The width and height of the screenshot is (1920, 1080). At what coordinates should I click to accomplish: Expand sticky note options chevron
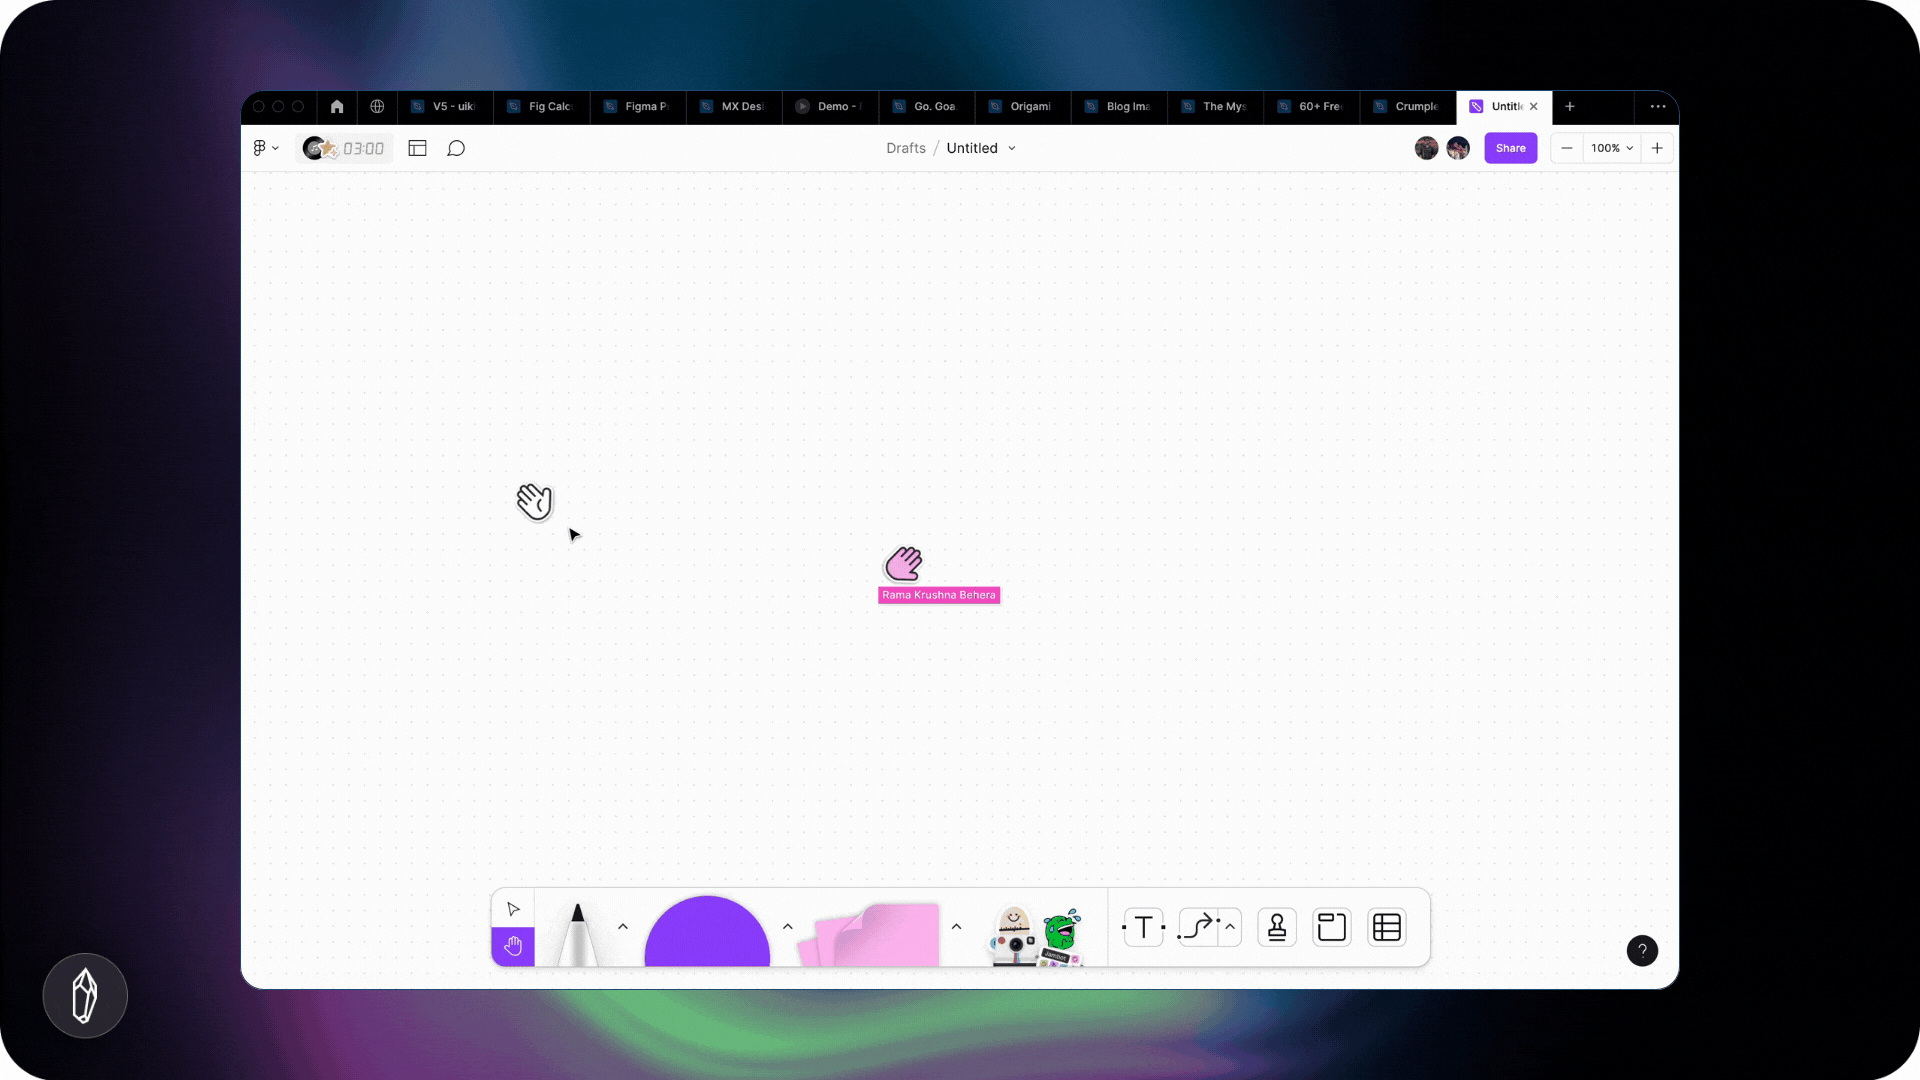click(x=957, y=927)
